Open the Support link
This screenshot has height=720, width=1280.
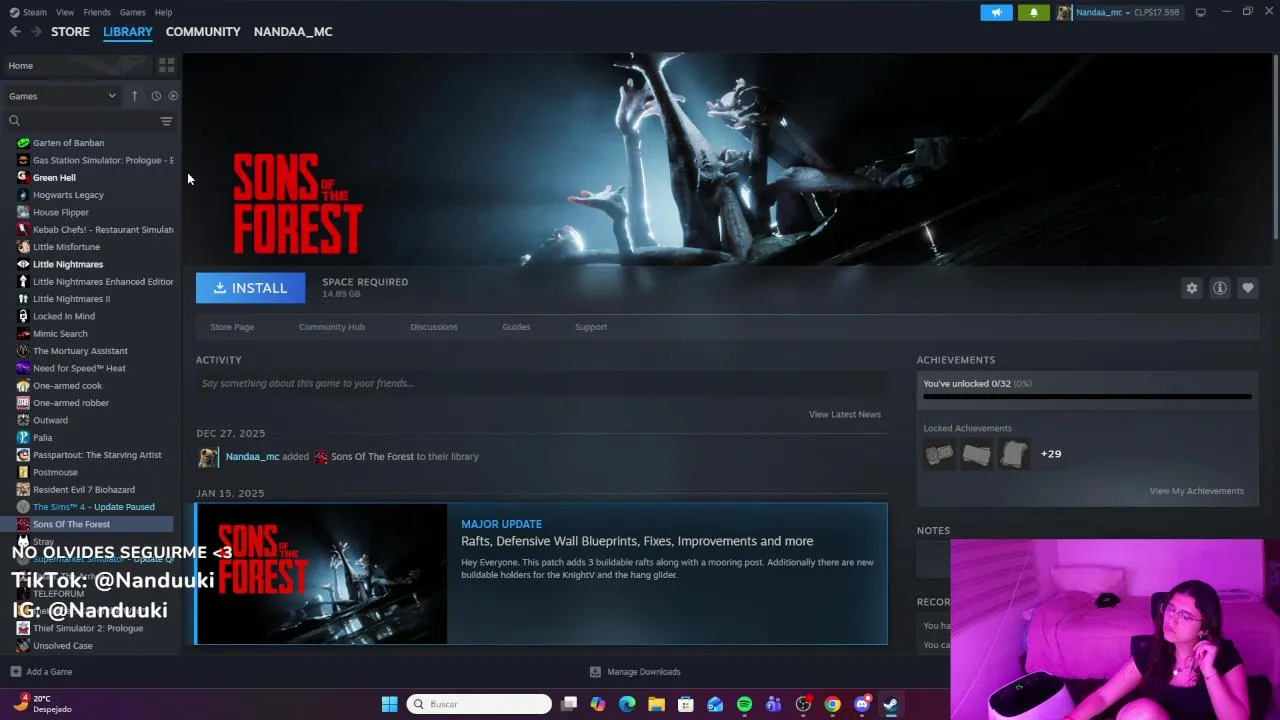click(591, 327)
